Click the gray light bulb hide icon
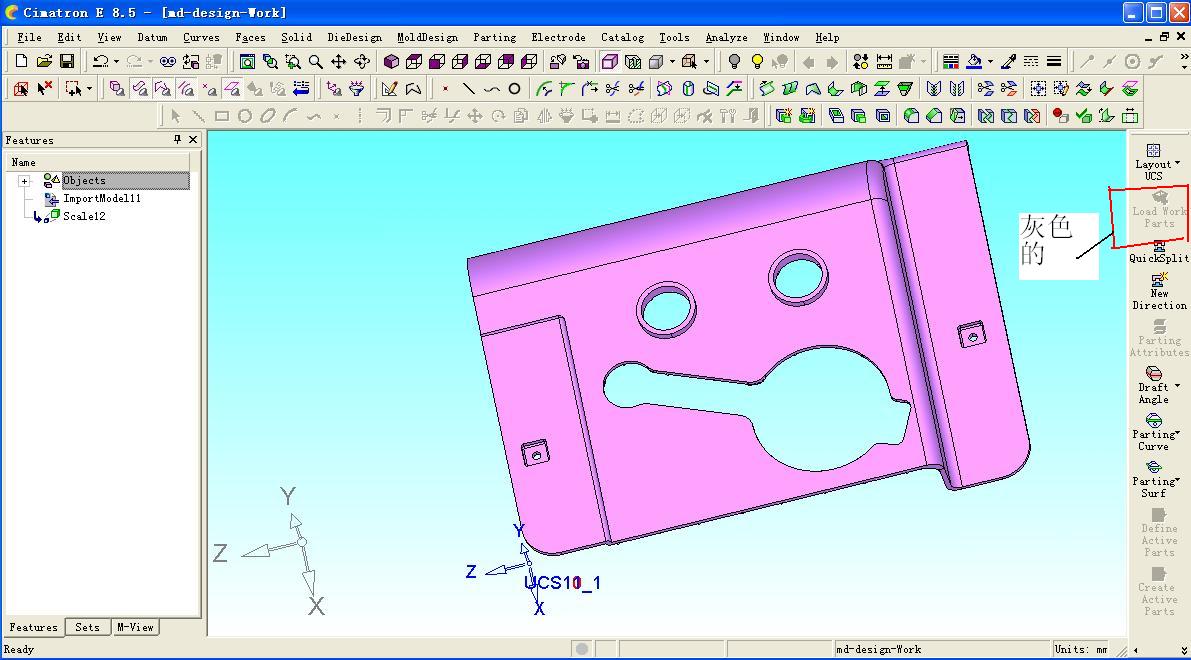Image resolution: width=1191 pixels, height=660 pixels. coord(734,62)
